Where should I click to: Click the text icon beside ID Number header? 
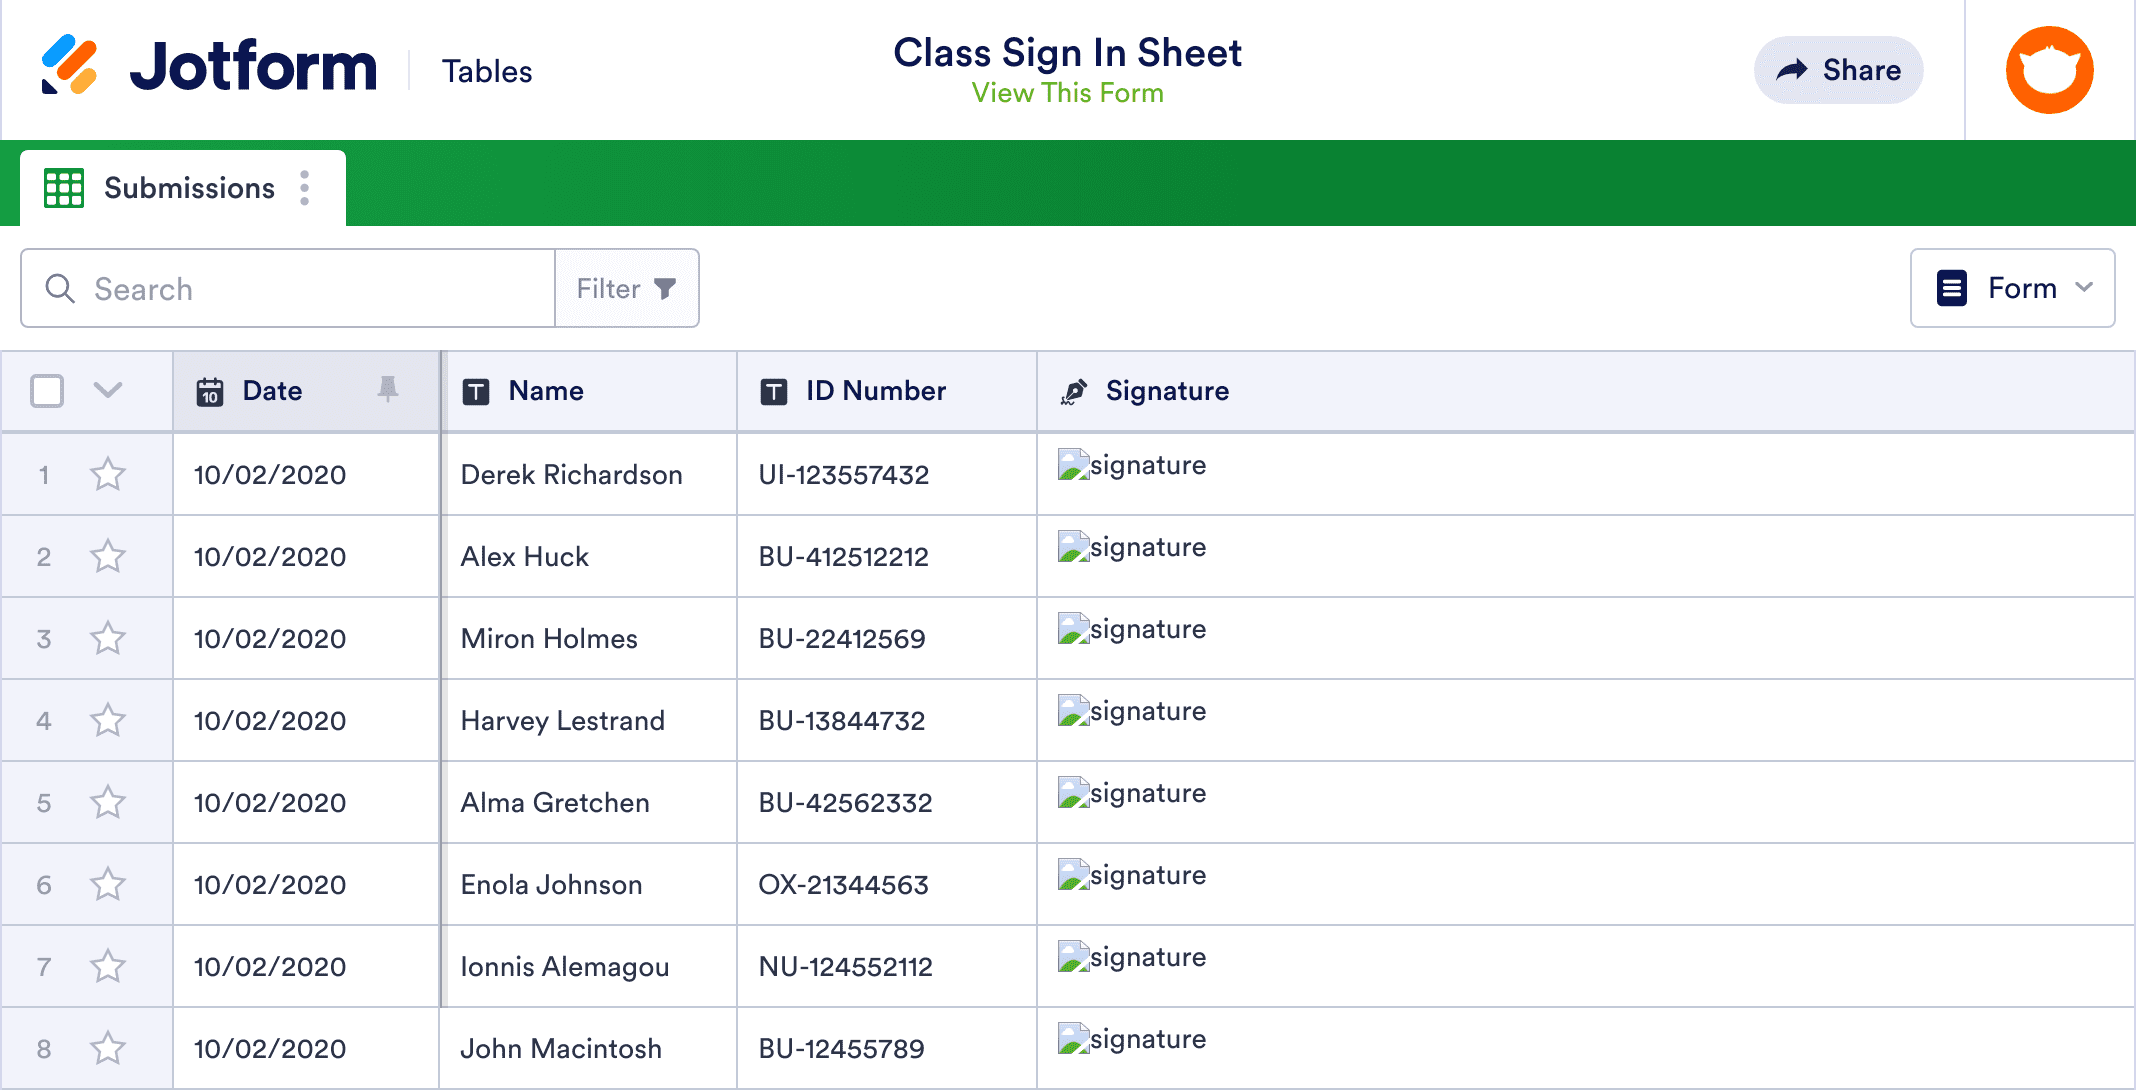(x=773, y=391)
